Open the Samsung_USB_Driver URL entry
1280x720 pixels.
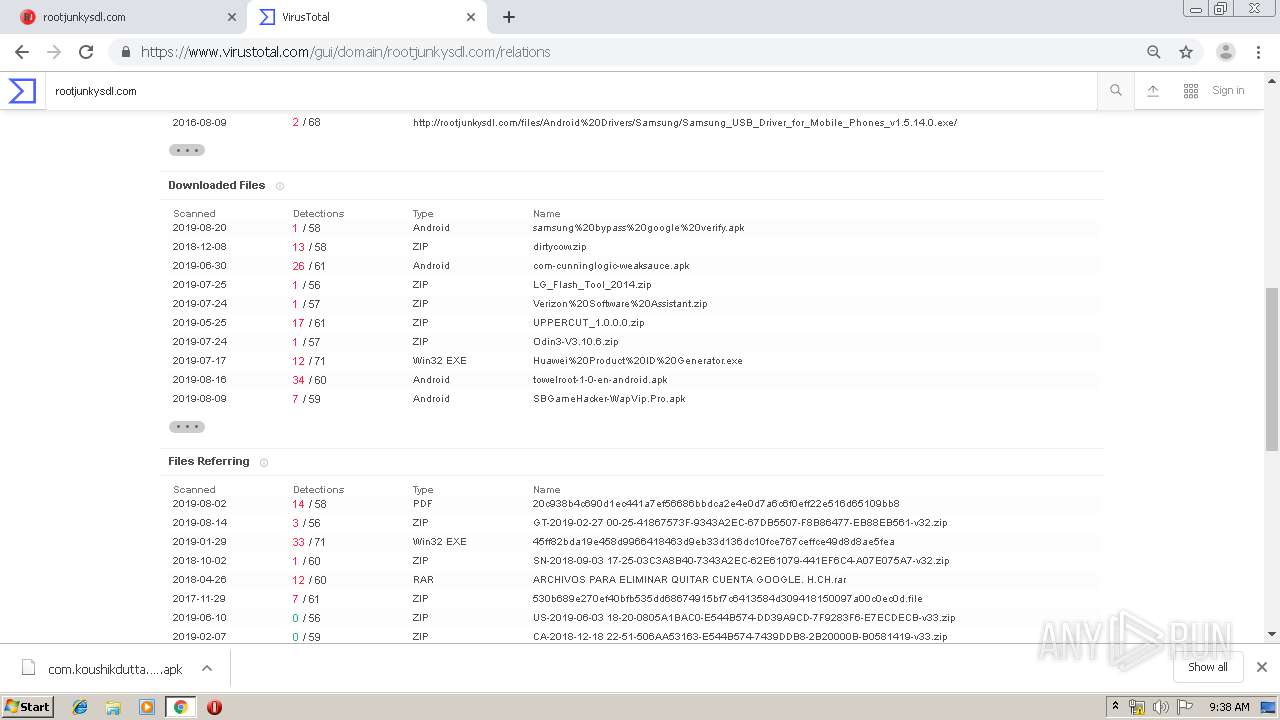point(685,123)
